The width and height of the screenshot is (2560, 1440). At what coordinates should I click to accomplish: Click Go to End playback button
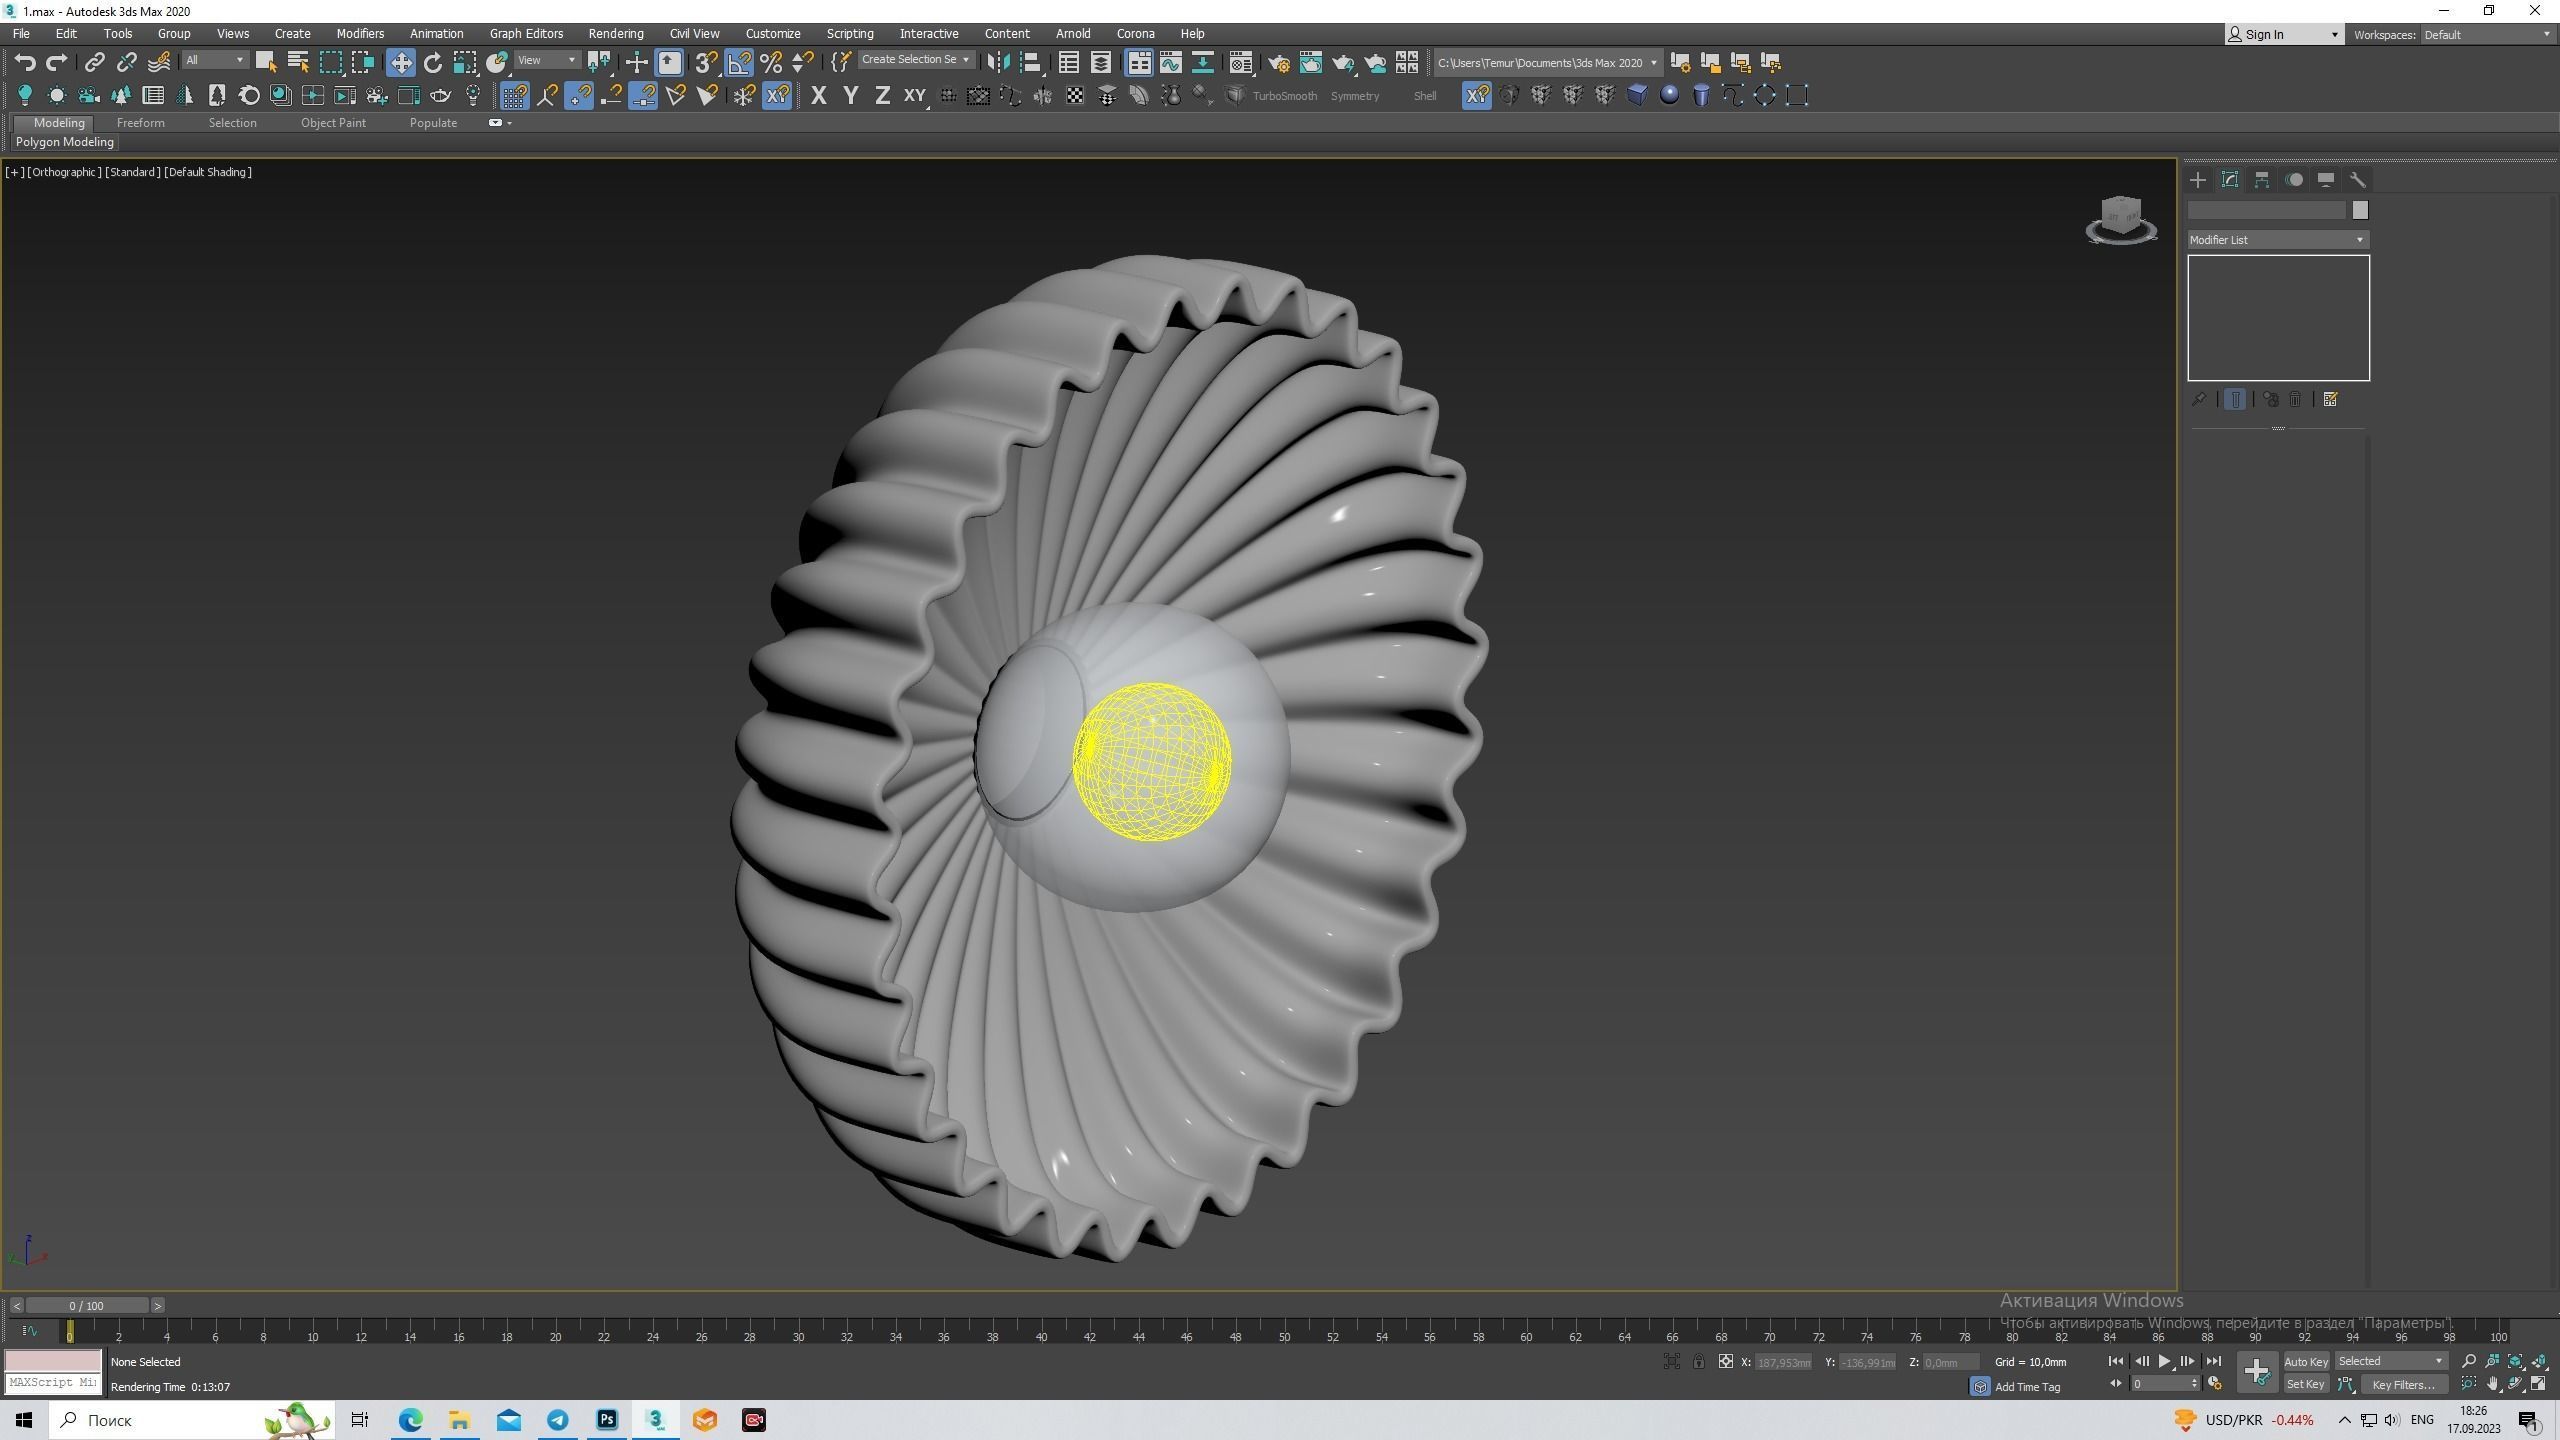2213,1362
